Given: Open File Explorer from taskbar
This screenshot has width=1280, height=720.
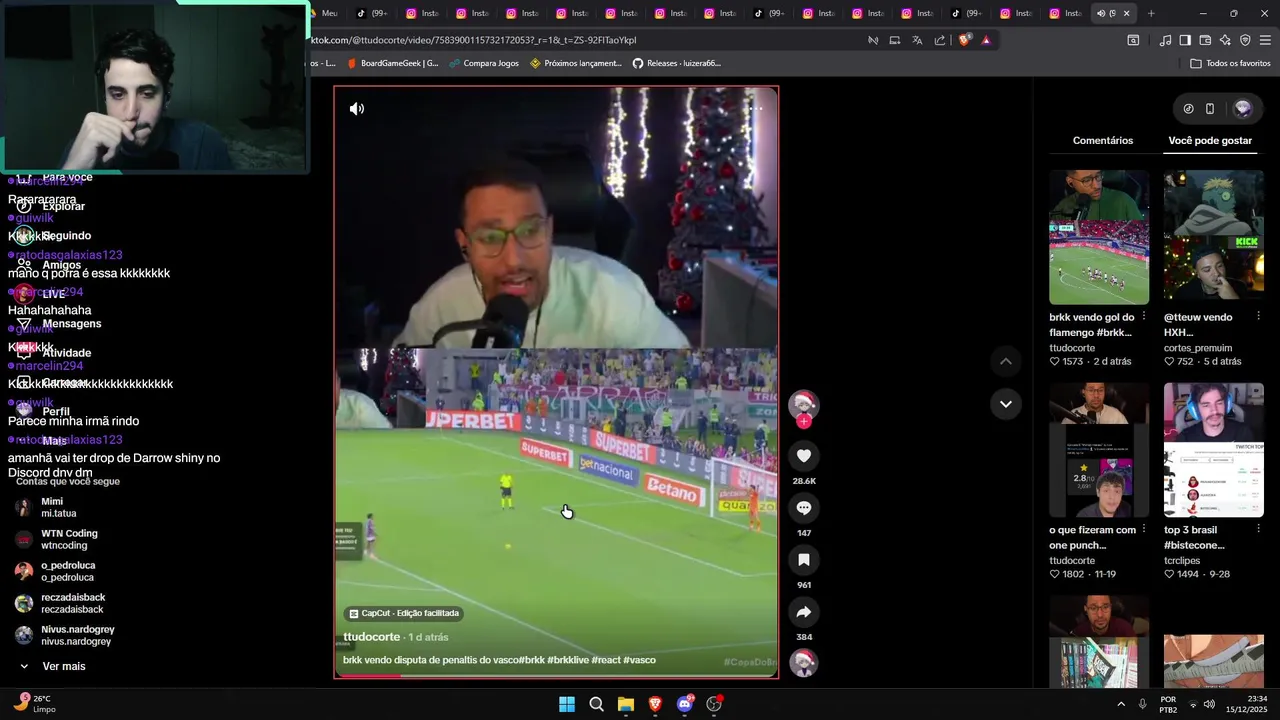Looking at the screenshot, I should [x=626, y=704].
